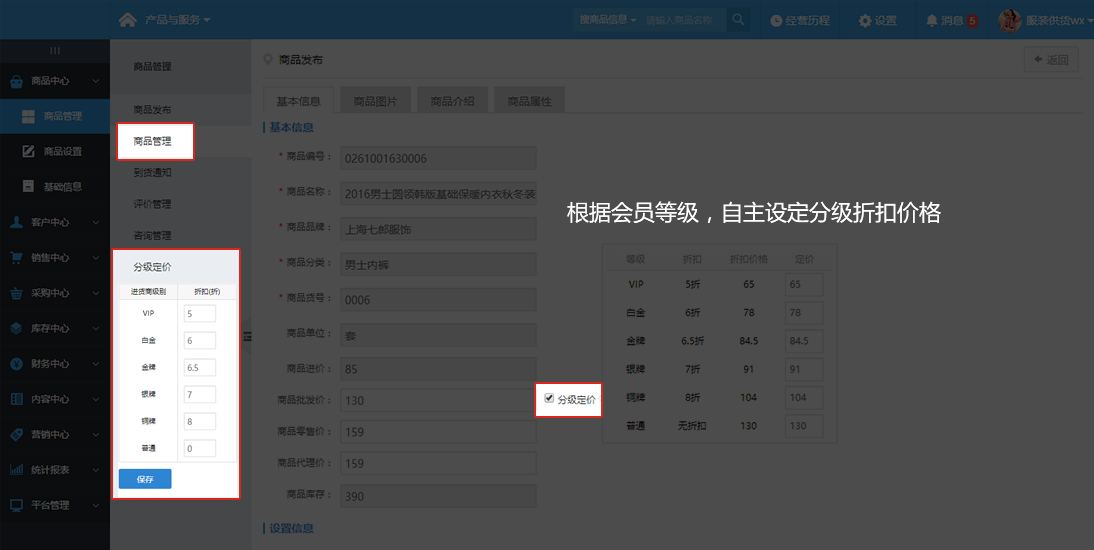This screenshot has width=1094, height=550.
Task: Collapse sidebar with the three-bar handle
Action: click(55, 50)
